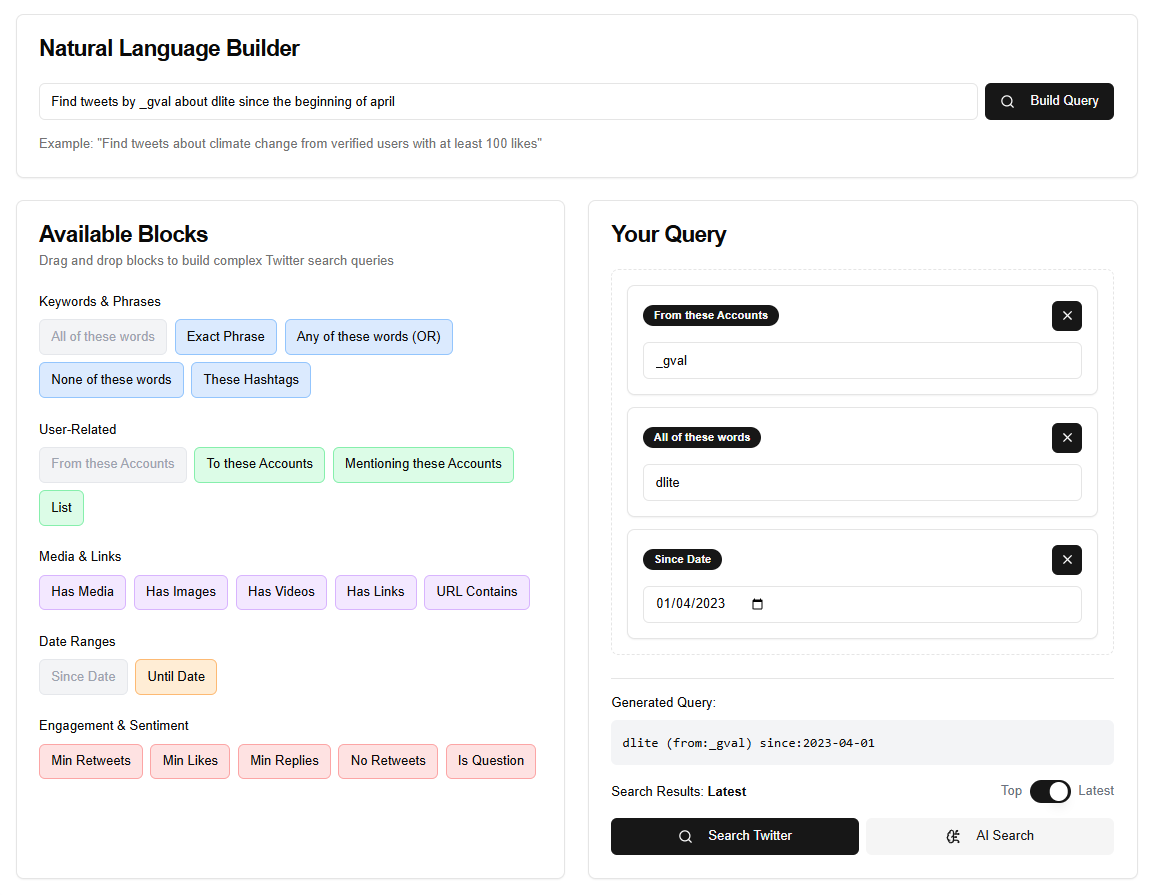The image size is (1153, 895).
Task: Edit the dlite words field
Action: (x=862, y=482)
